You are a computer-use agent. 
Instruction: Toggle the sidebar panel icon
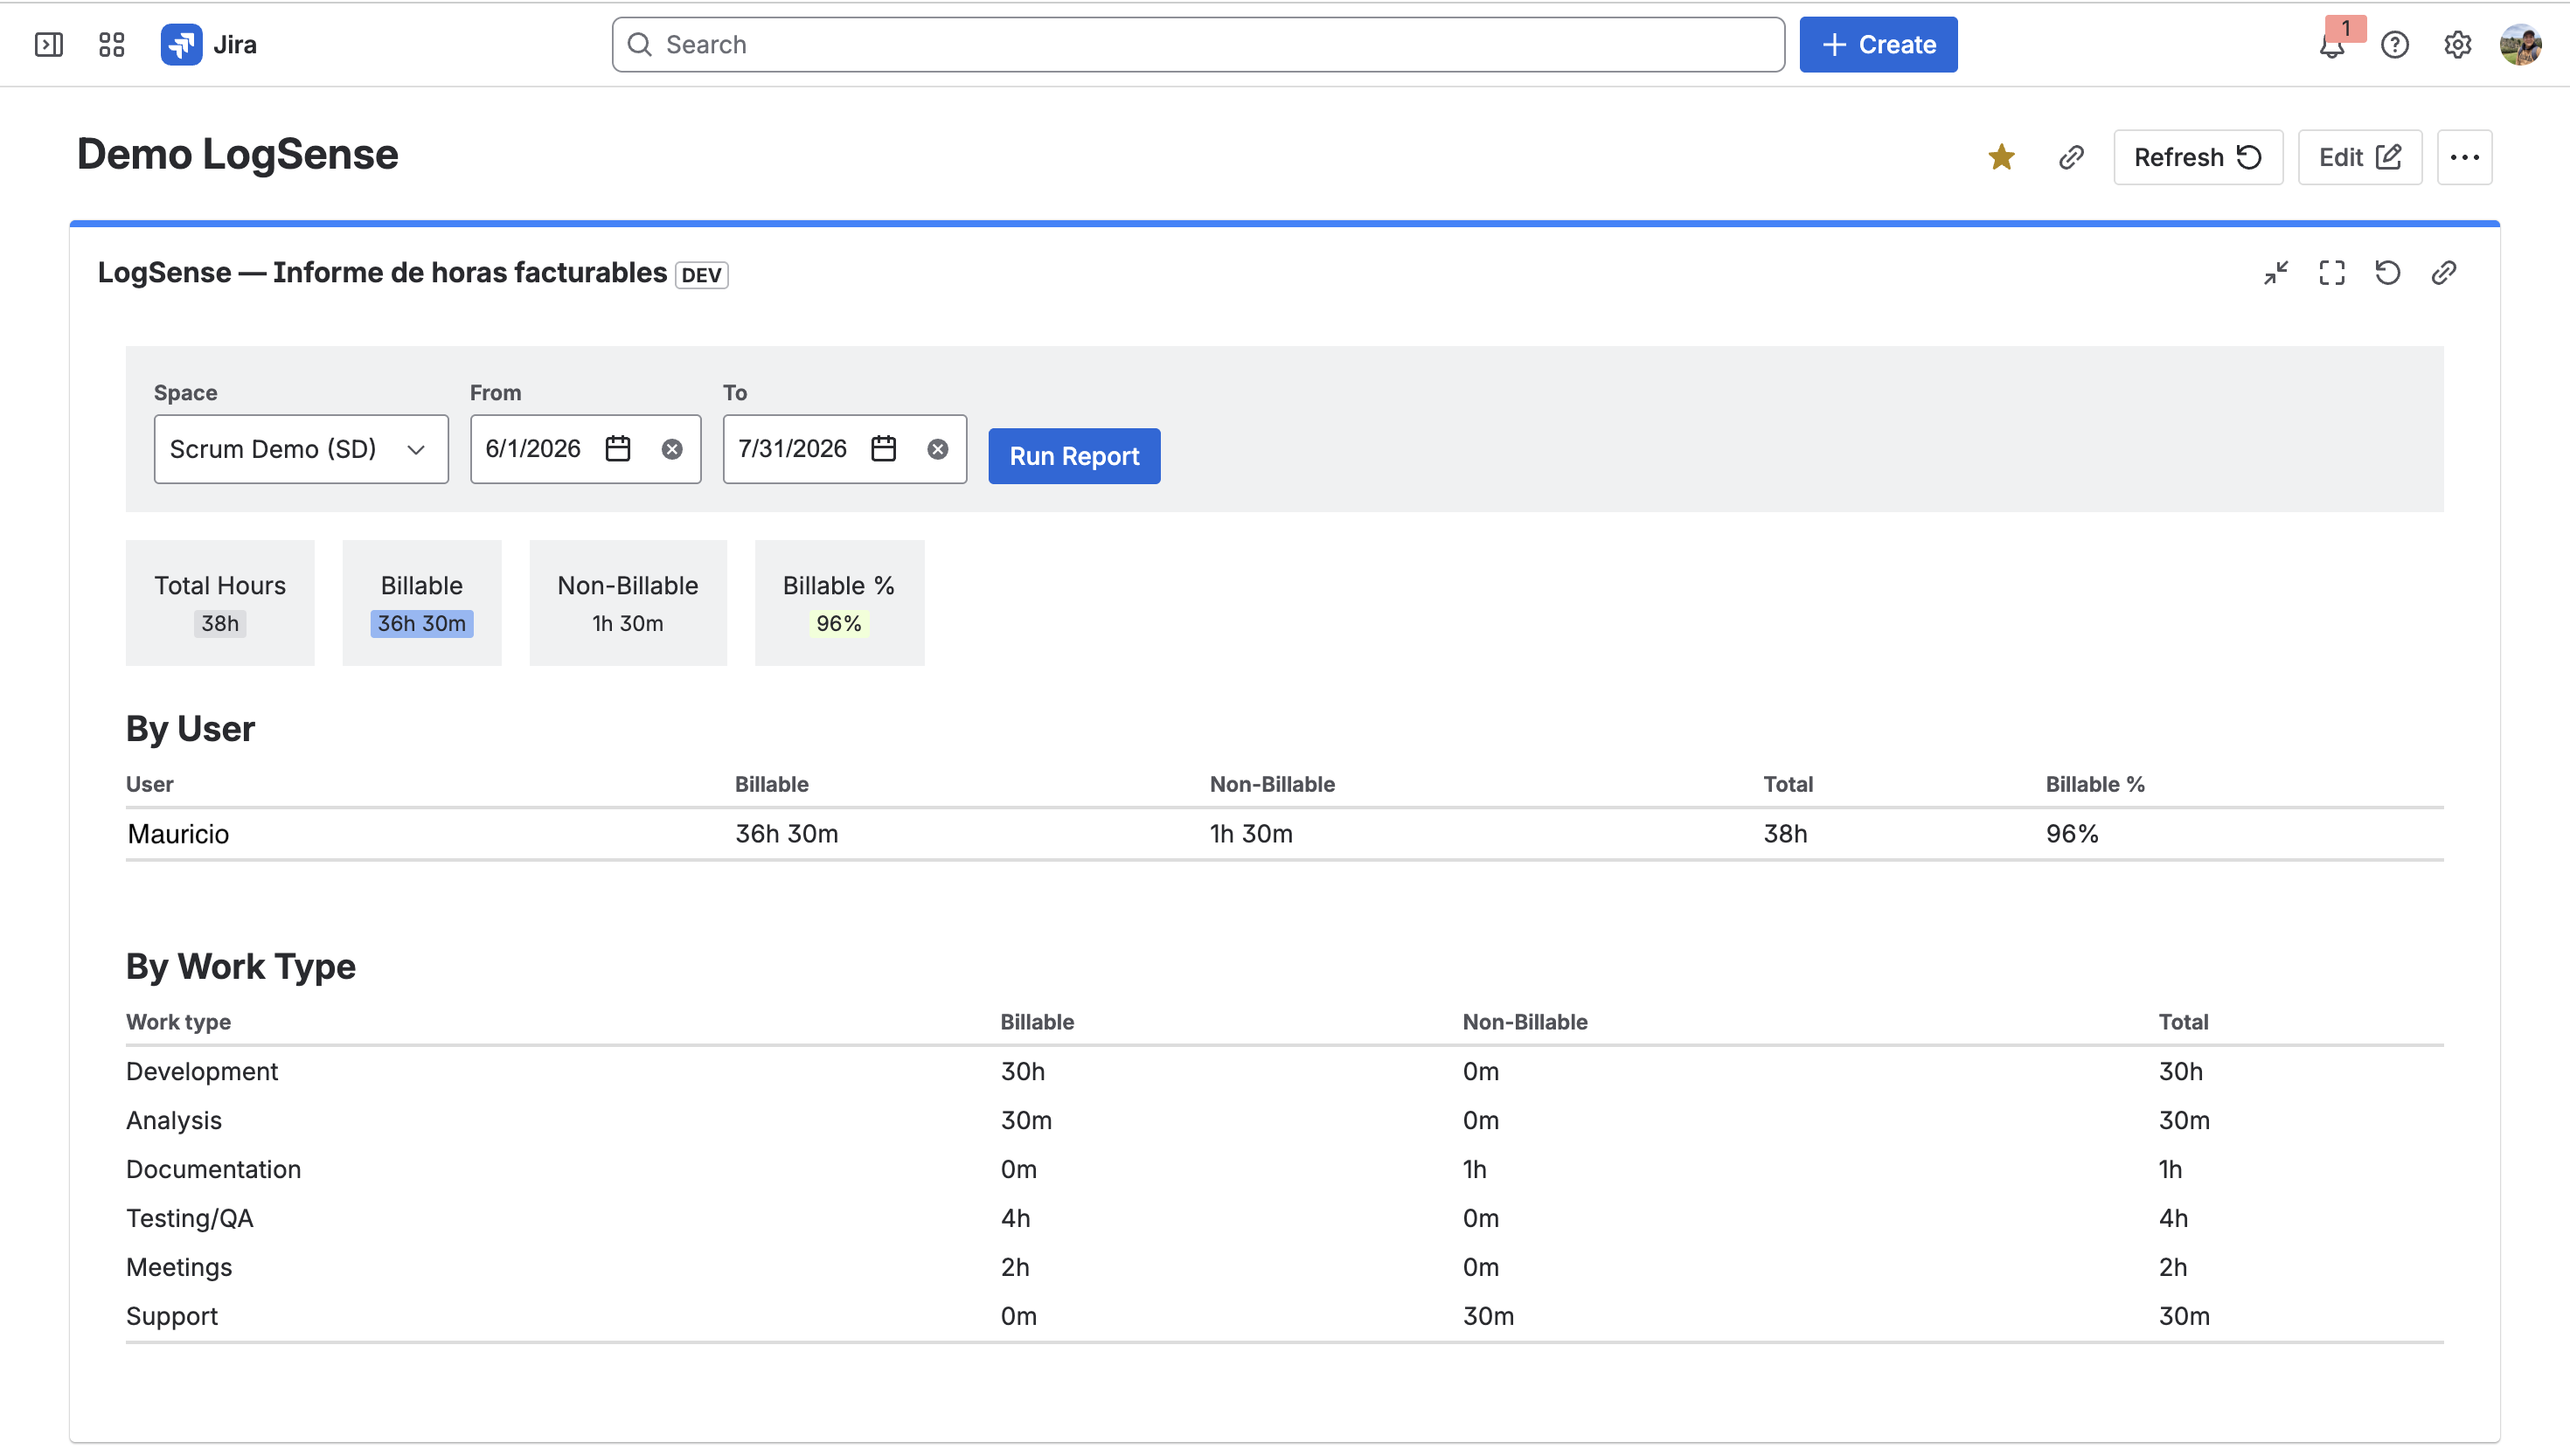coord(48,45)
